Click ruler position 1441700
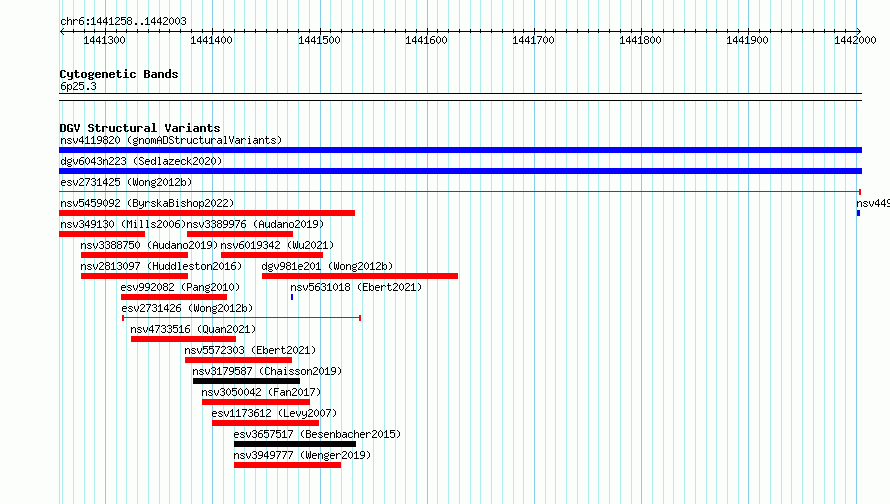Image resolution: width=890 pixels, height=504 pixels. pos(534,40)
